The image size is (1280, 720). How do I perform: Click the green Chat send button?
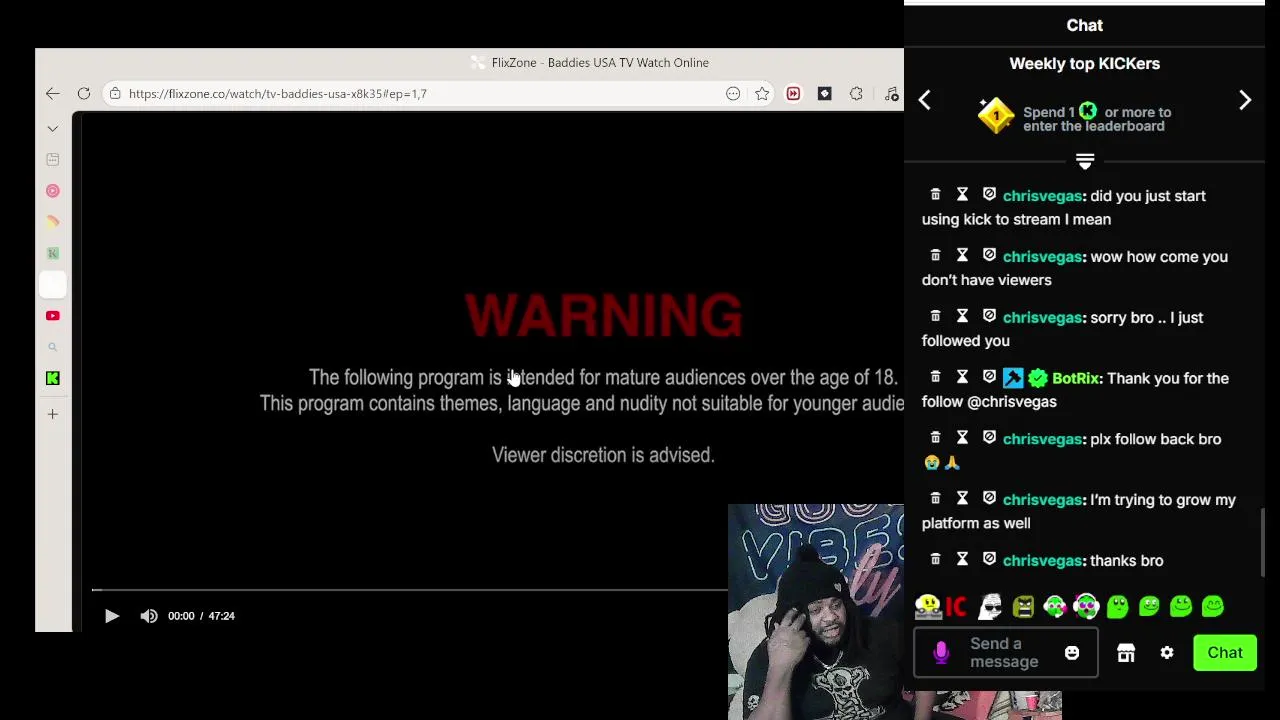[1225, 653]
